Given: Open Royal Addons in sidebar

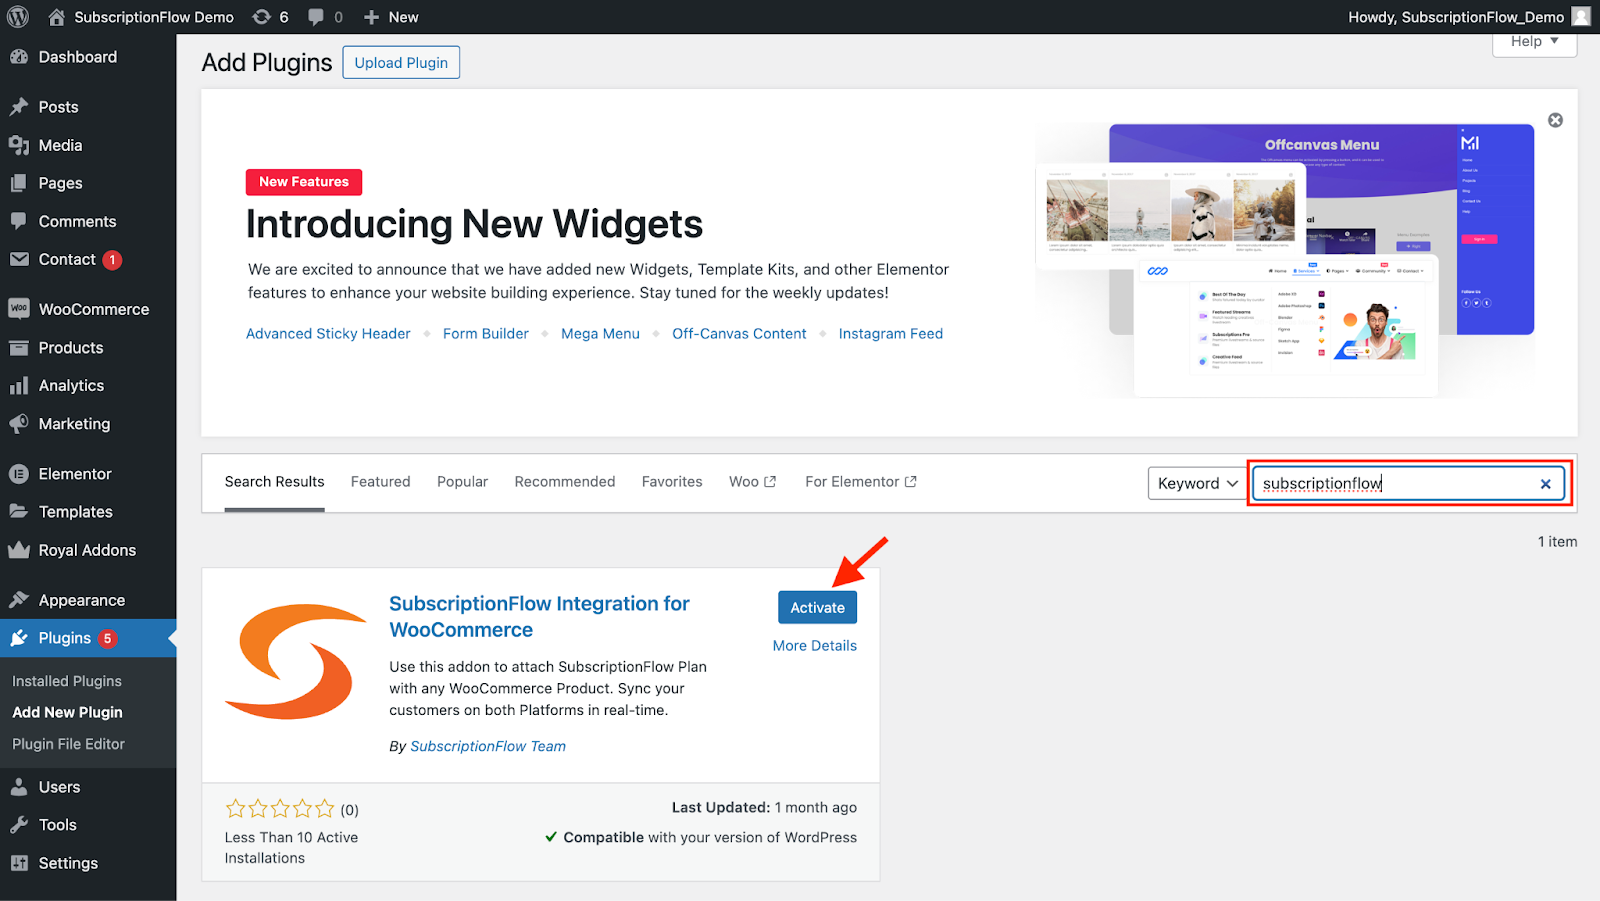Looking at the screenshot, I should tap(88, 550).
